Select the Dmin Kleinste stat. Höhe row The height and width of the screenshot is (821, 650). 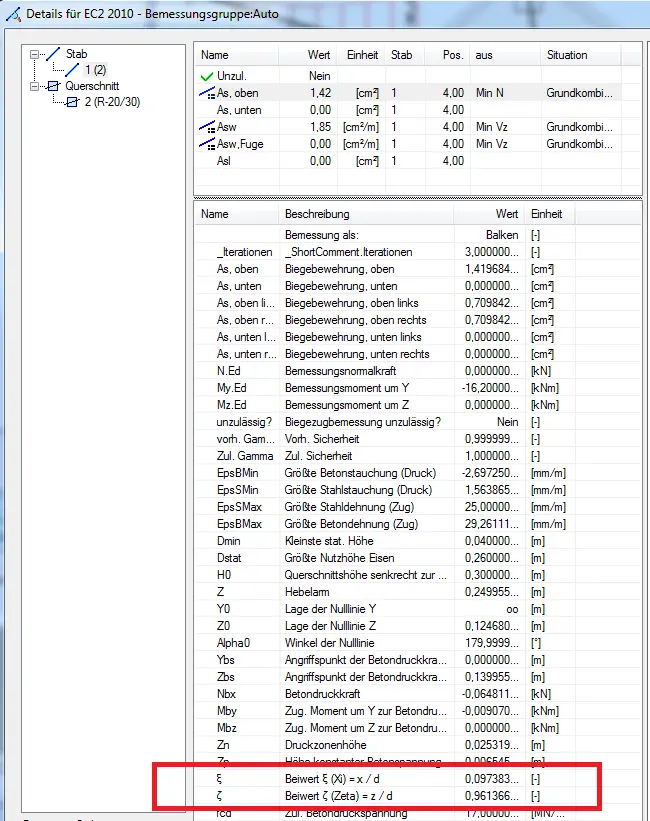[x=385, y=541]
